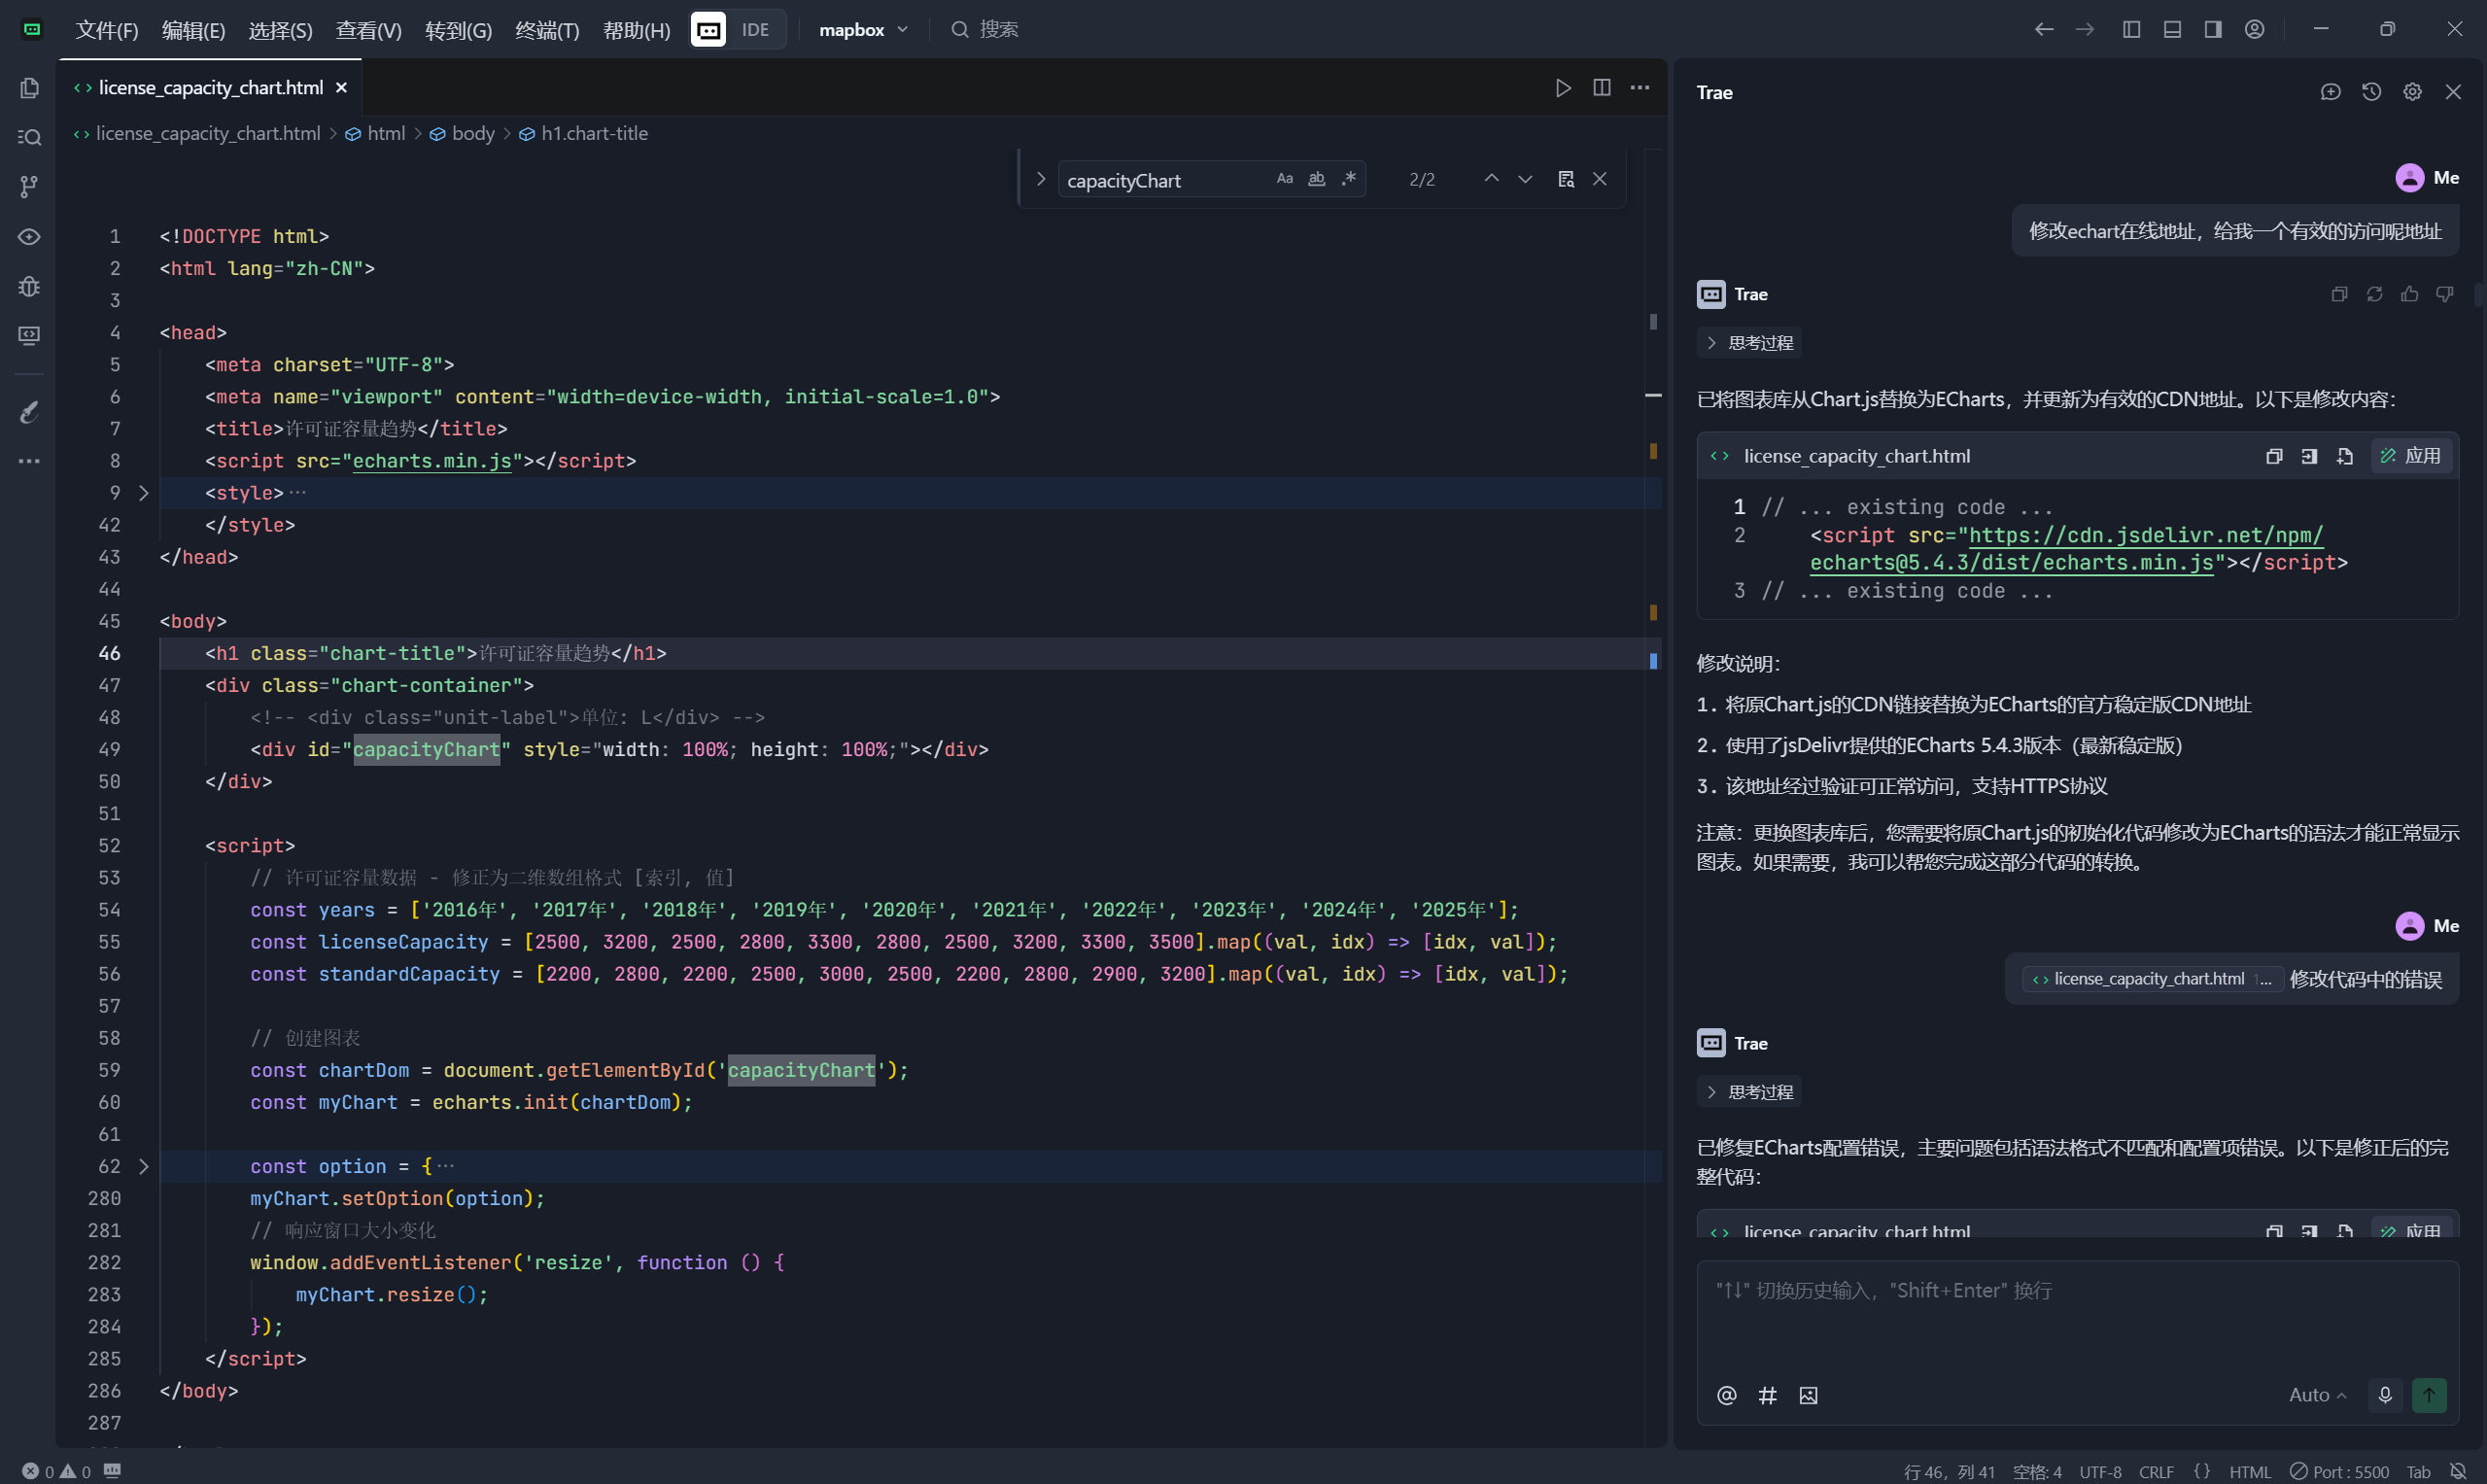Open account profile icon in title bar
2487x1484 pixels.
pos(2254,29)
